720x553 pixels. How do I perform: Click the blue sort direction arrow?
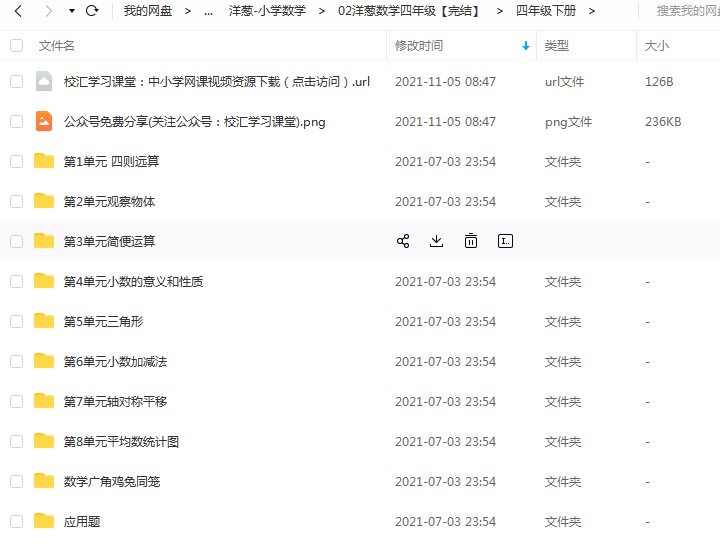pos(526,46)
